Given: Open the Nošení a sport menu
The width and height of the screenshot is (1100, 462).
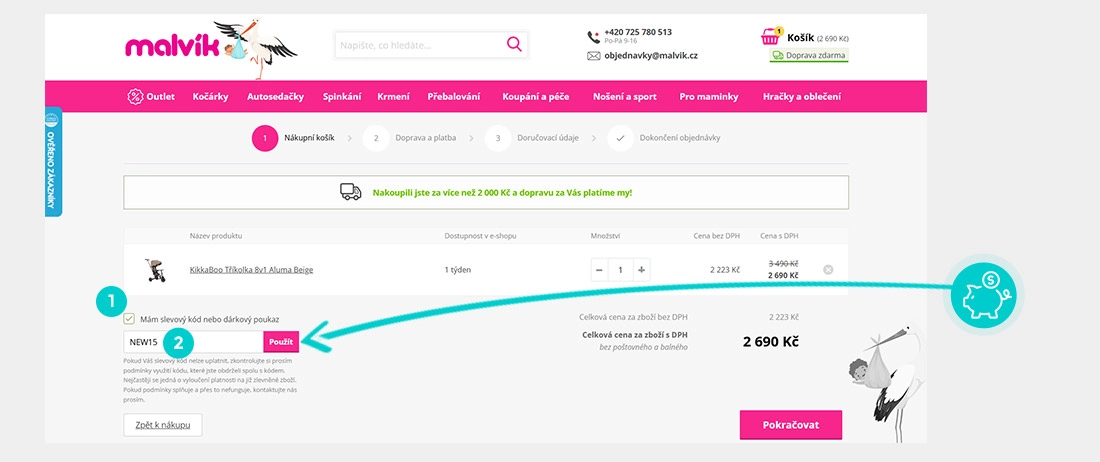Looking at the screenshot, I should [x=625, y=97].
